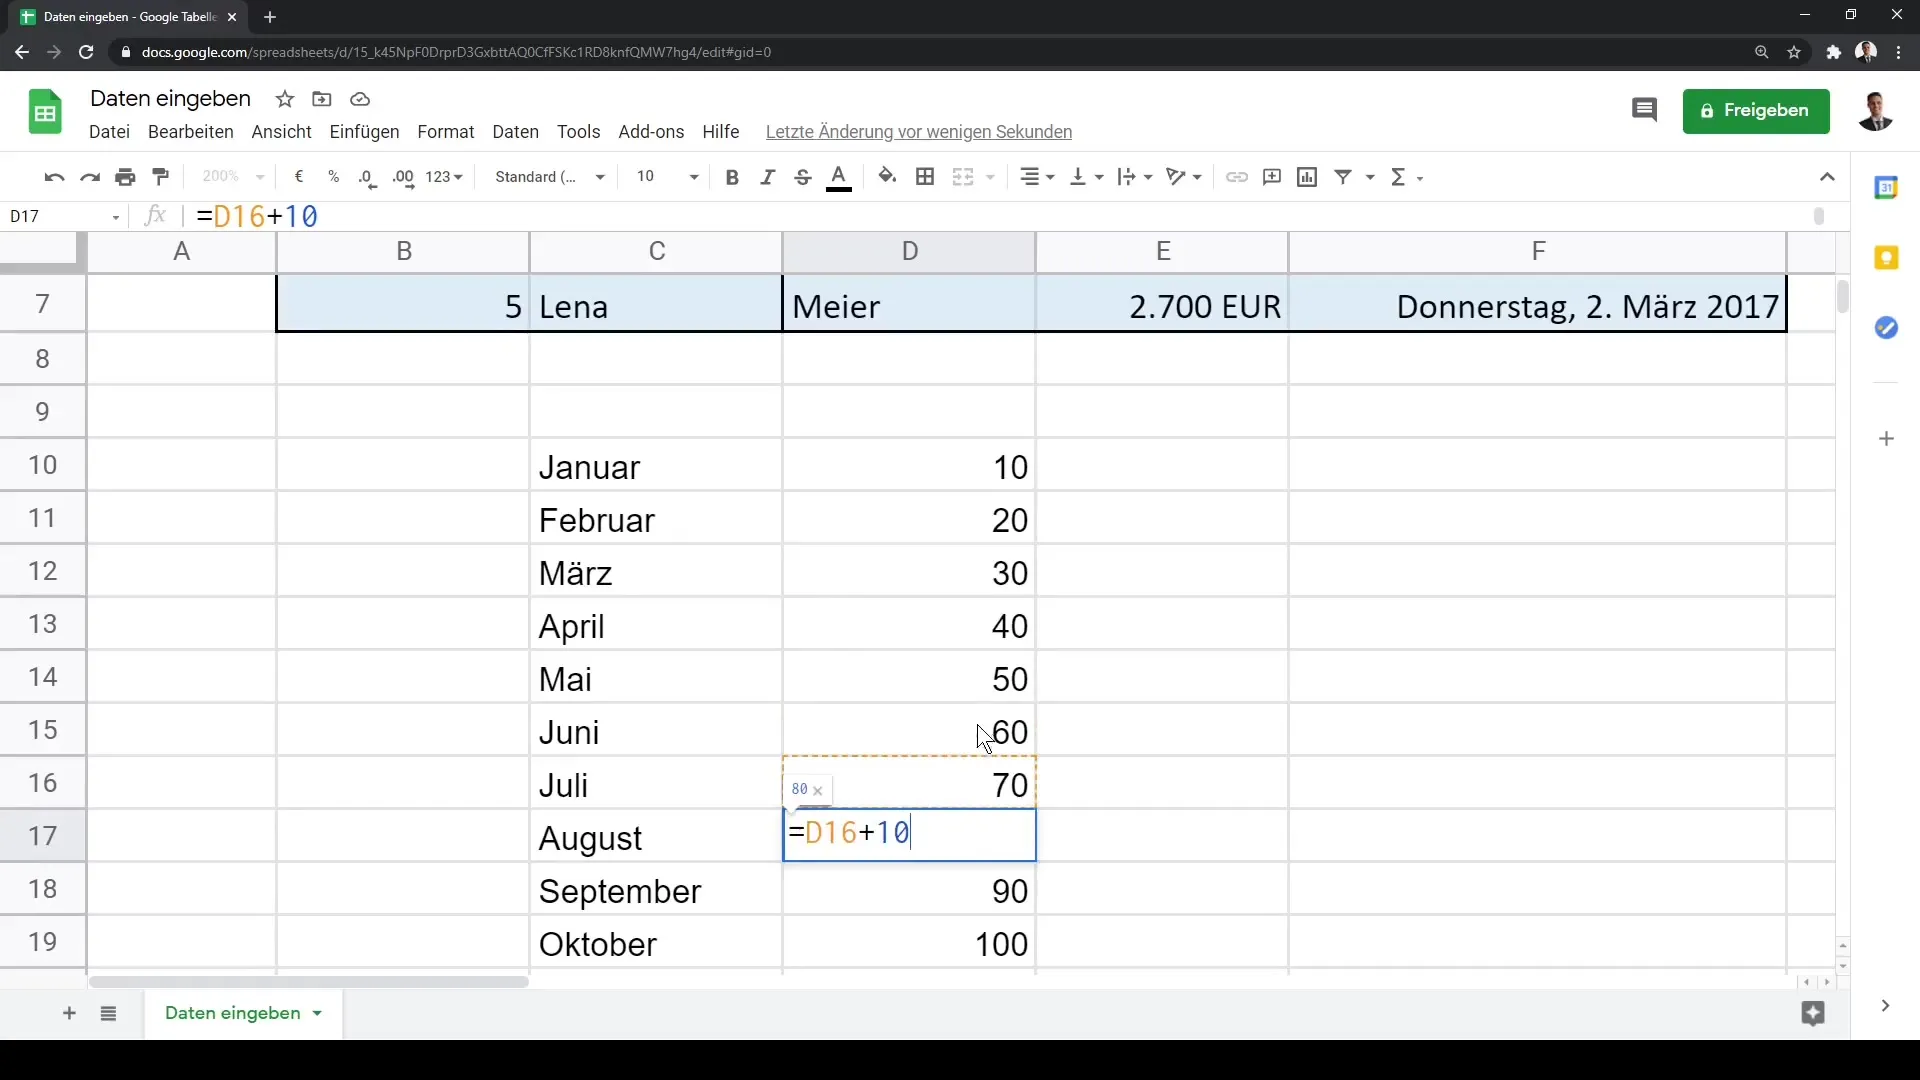1920x1080 pixels.
Task: Open the text color picker
Action: (x=839, y=177)
